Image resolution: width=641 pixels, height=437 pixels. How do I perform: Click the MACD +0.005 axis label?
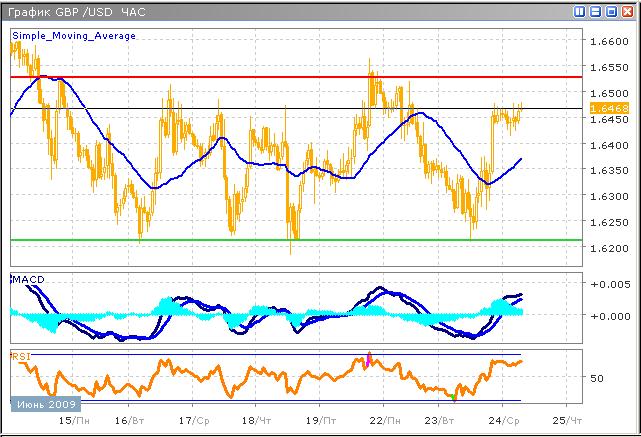(609, 285)
